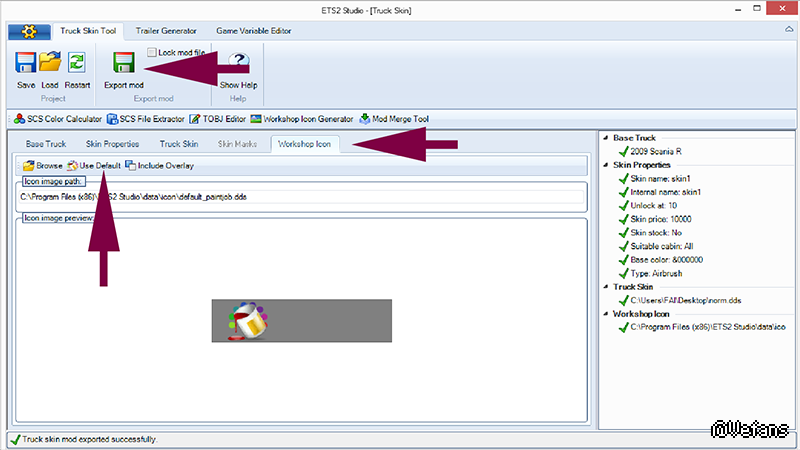Open the Workshop Icon Generator tool
Screen dimensions: 800x450
302,119
